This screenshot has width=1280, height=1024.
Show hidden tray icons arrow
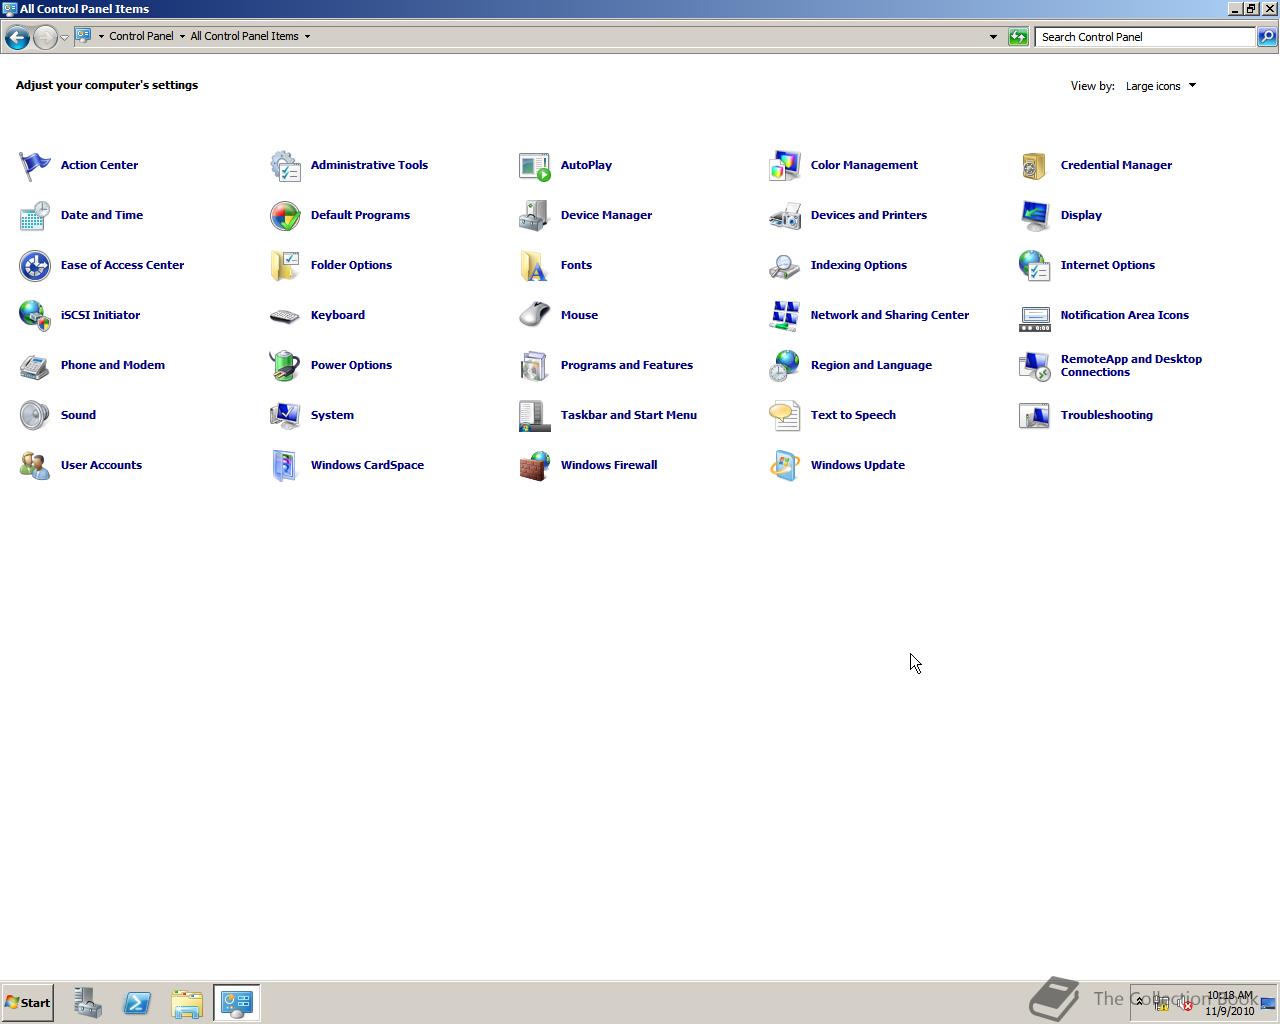pyautogui.click(x=1139, y=1002)
